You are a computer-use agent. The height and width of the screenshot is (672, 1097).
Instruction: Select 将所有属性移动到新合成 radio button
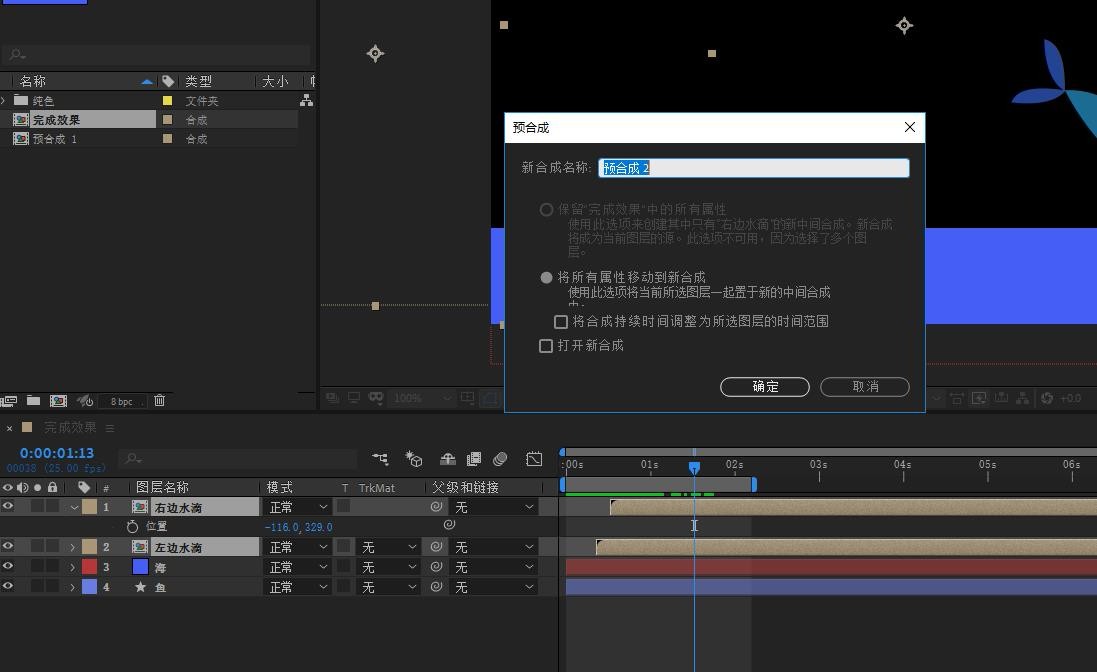tap(546, 278)
